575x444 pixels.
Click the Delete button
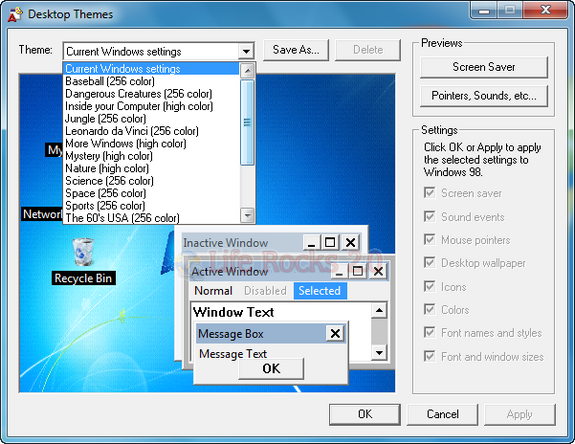point(368,50)
